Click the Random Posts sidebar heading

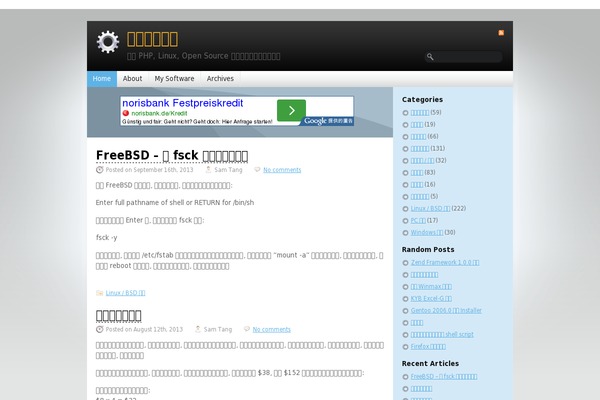[428, 250]
